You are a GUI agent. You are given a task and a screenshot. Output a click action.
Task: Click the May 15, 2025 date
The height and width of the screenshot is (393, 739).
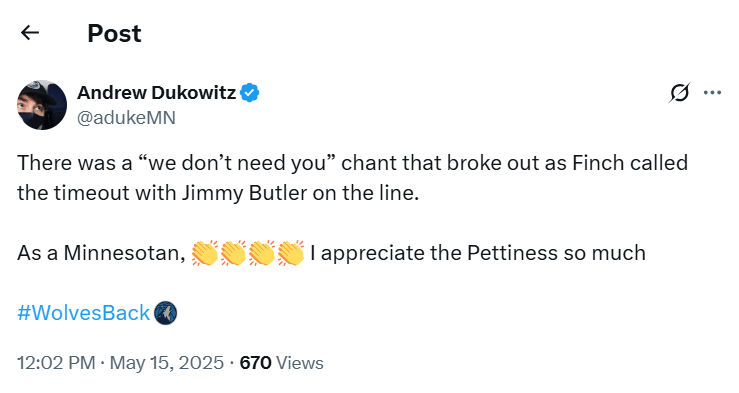coord(167,363)
